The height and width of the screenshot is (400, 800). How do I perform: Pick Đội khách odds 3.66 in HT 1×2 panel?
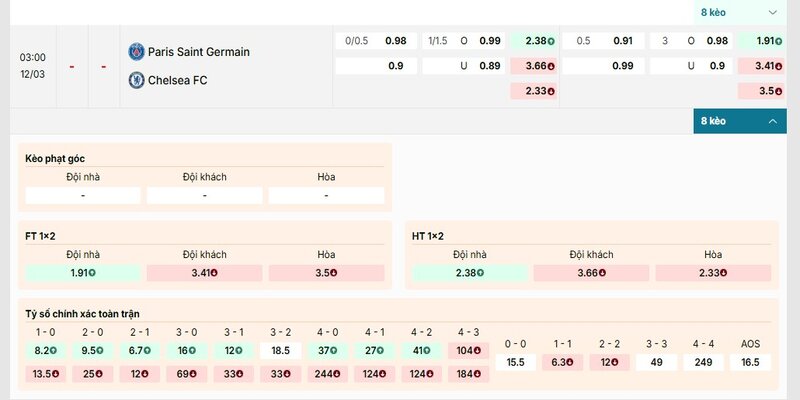591,273
